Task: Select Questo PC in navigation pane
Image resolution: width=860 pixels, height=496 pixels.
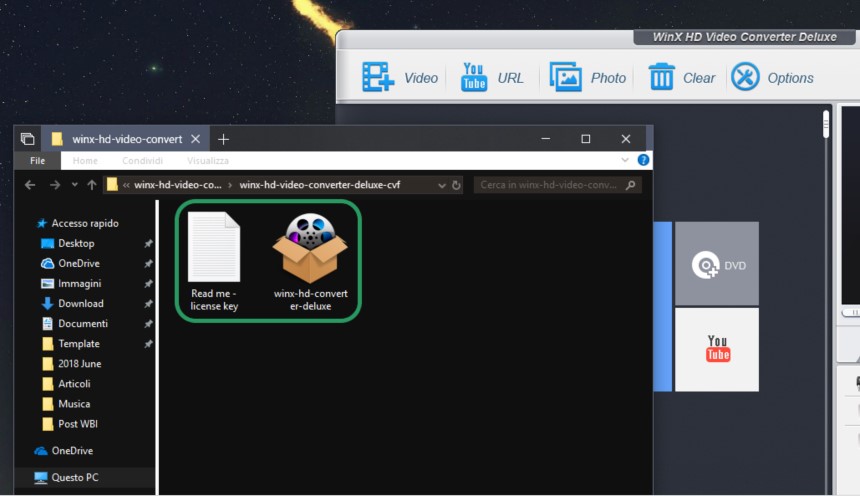Action: (x=75, y=477)
